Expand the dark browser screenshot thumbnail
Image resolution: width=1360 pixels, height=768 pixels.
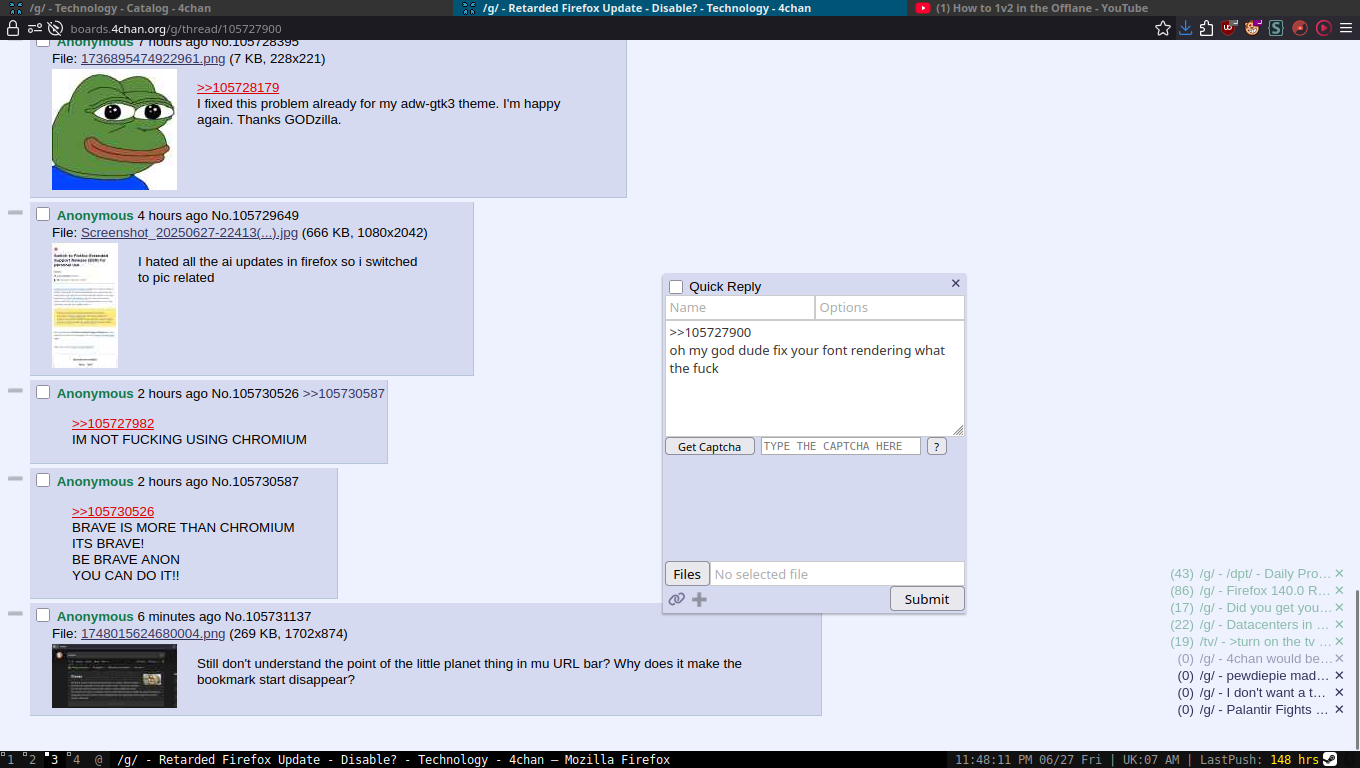click(114, 676)
